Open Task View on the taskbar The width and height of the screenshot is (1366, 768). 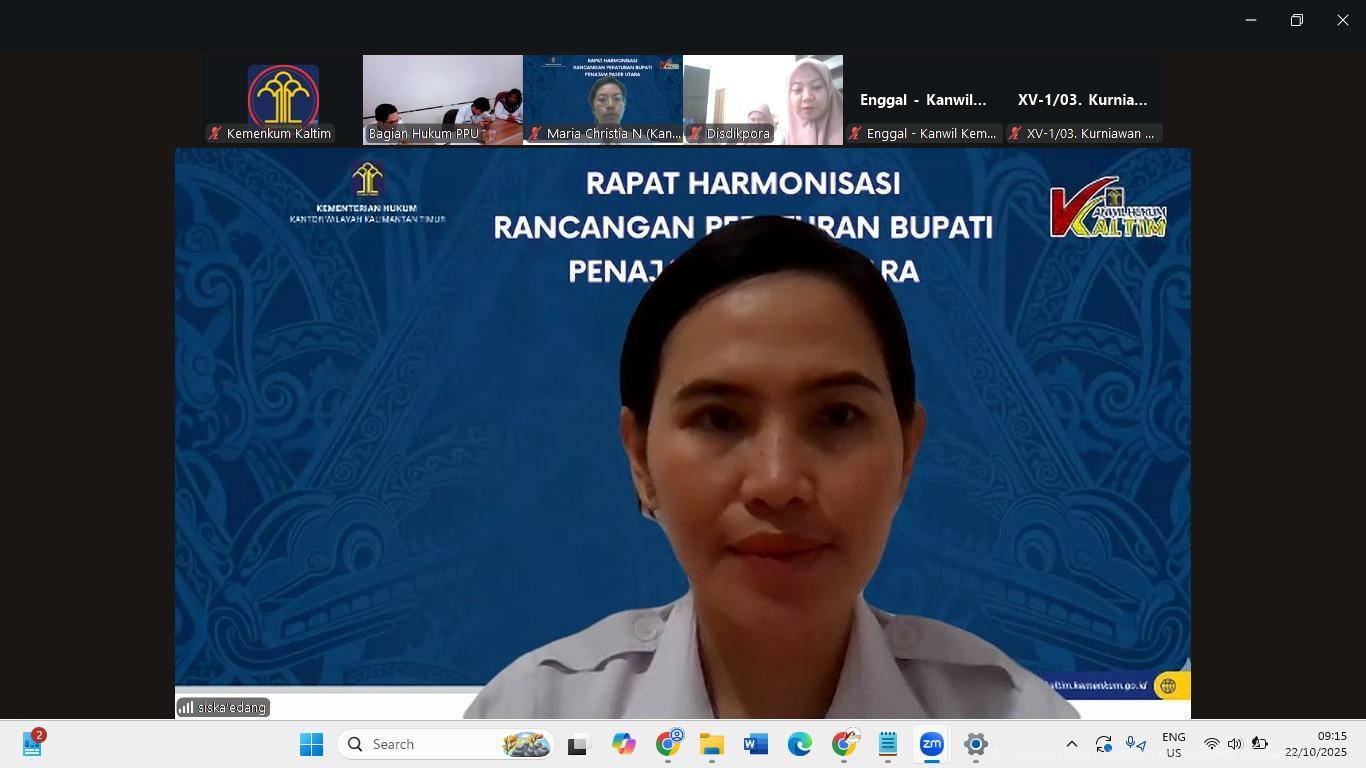pos(578,745)
